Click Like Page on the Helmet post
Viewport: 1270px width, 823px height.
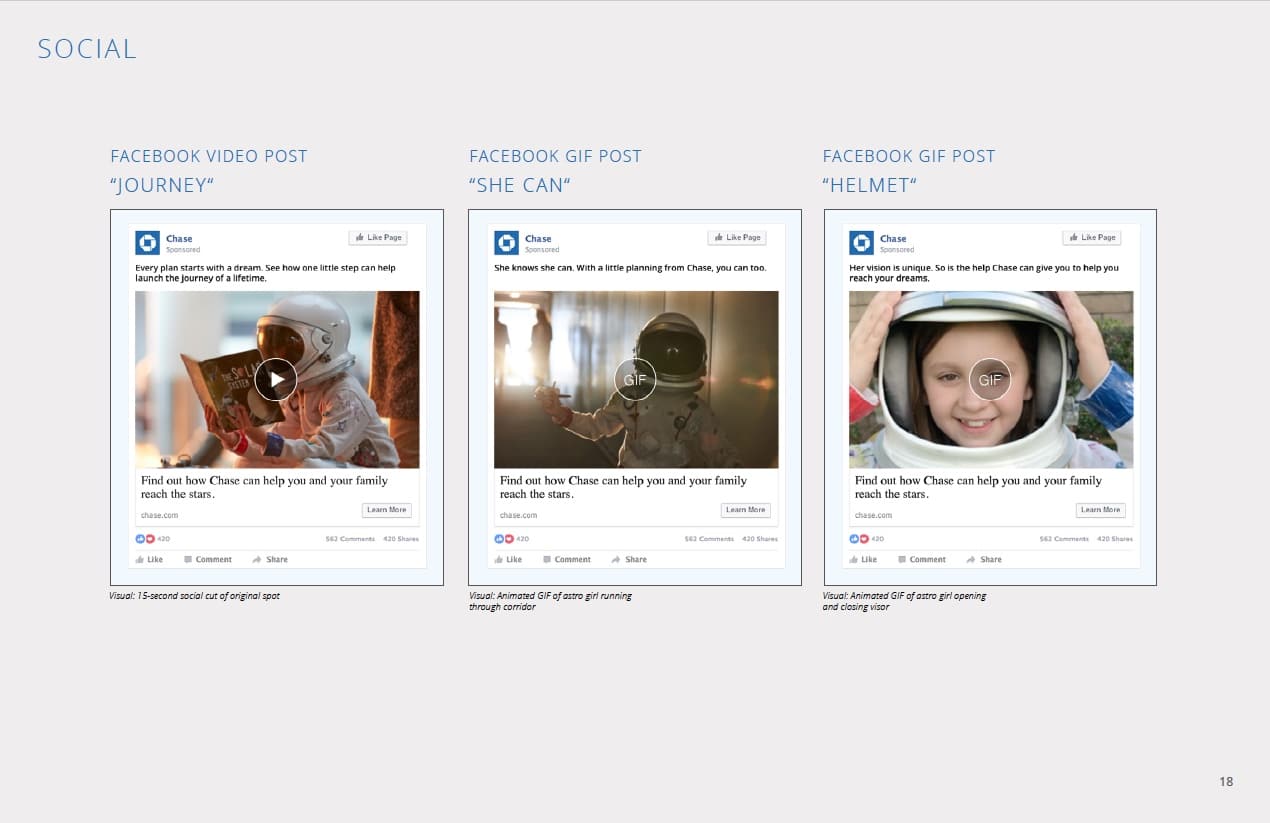pos(1092,238)
